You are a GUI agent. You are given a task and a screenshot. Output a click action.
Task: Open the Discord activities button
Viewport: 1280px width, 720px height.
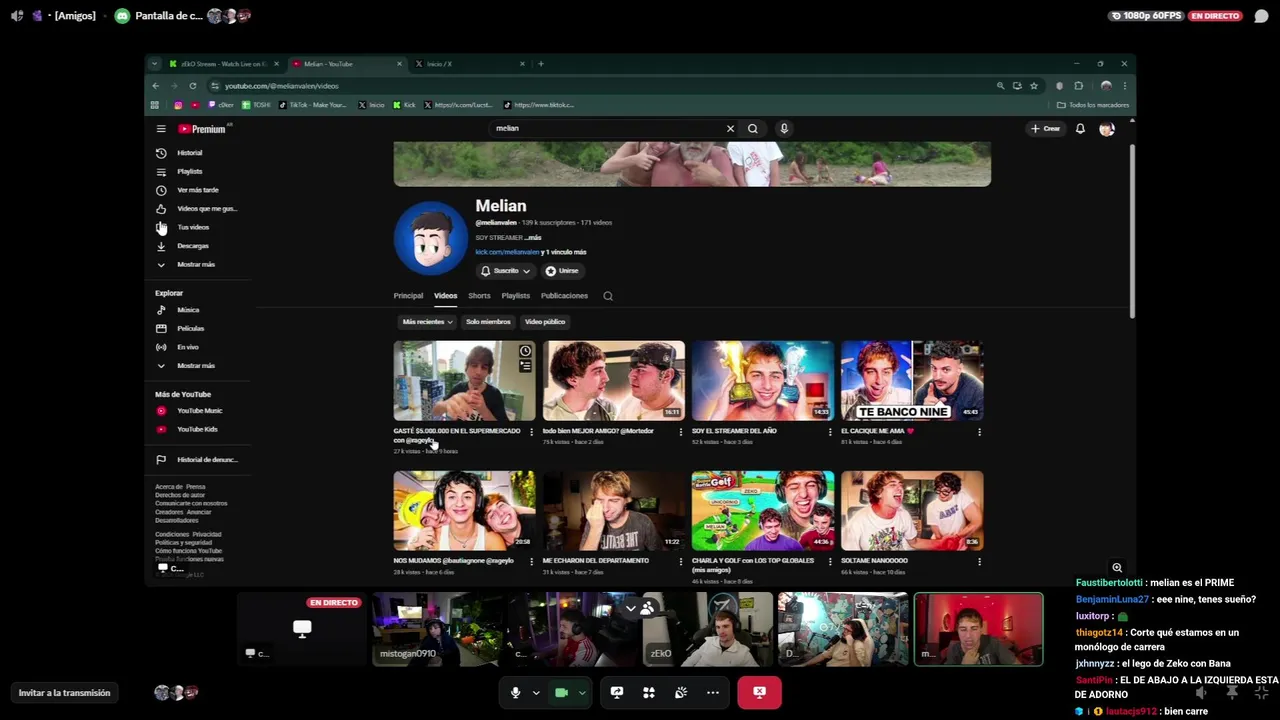click(649, 692)
